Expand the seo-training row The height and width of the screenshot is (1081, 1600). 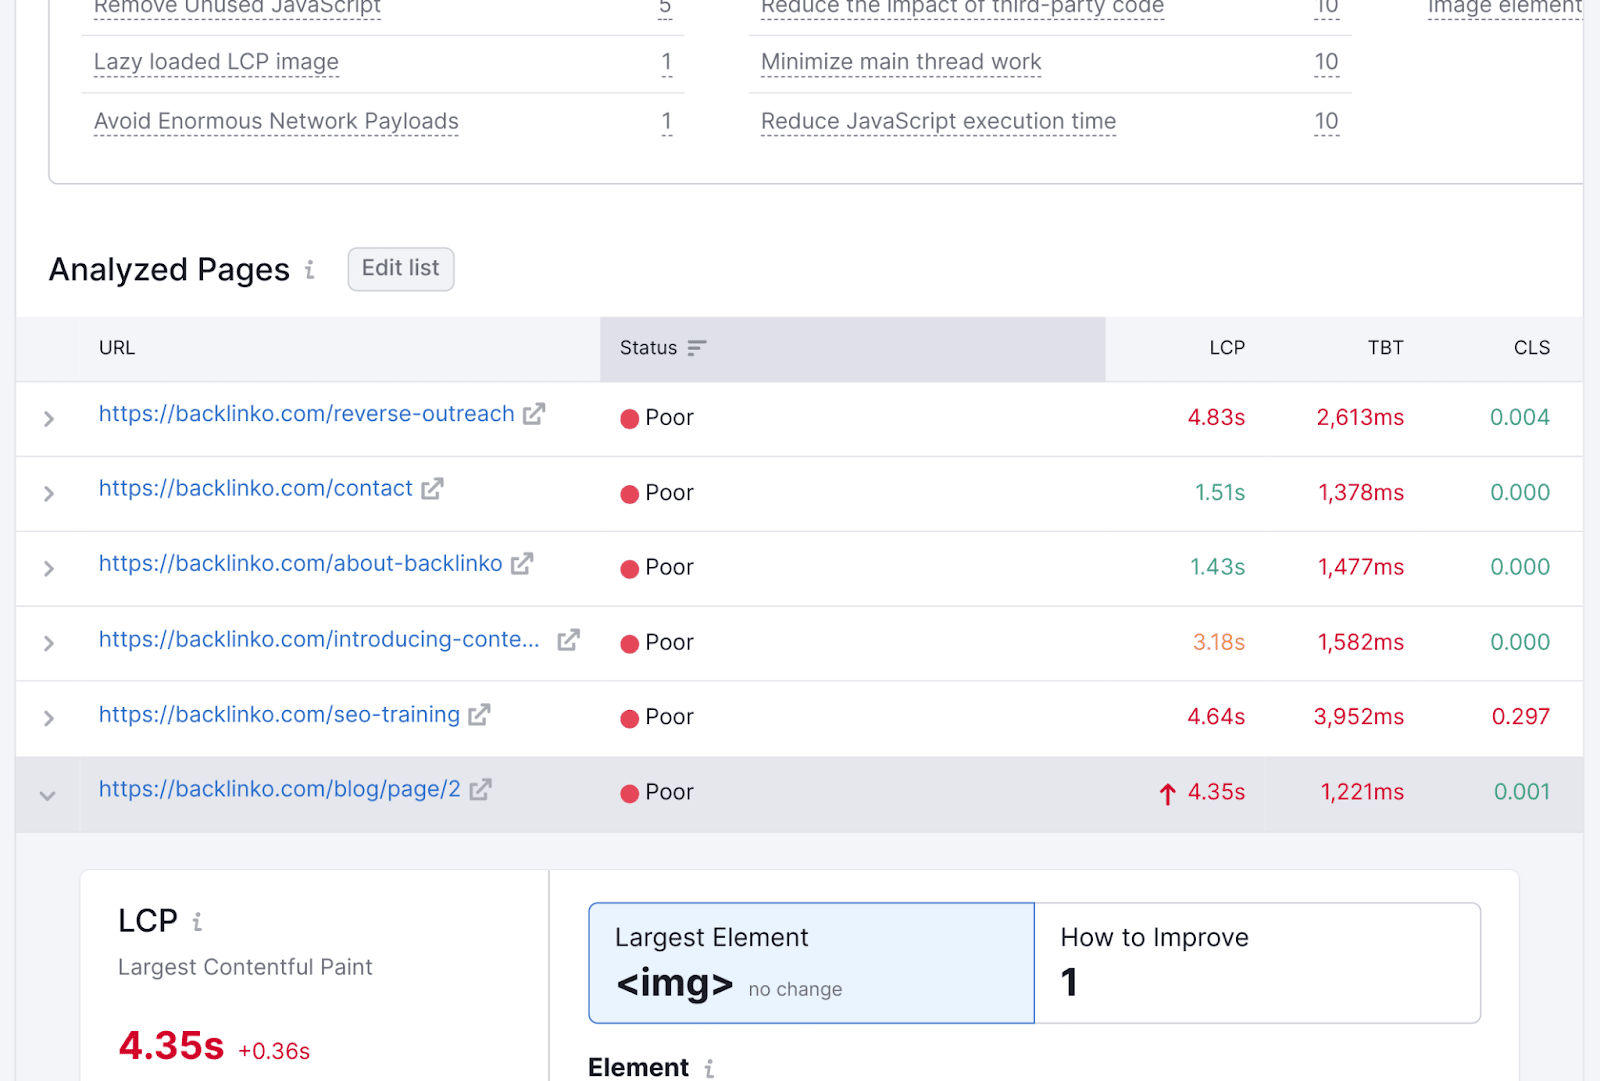point(48,719)
